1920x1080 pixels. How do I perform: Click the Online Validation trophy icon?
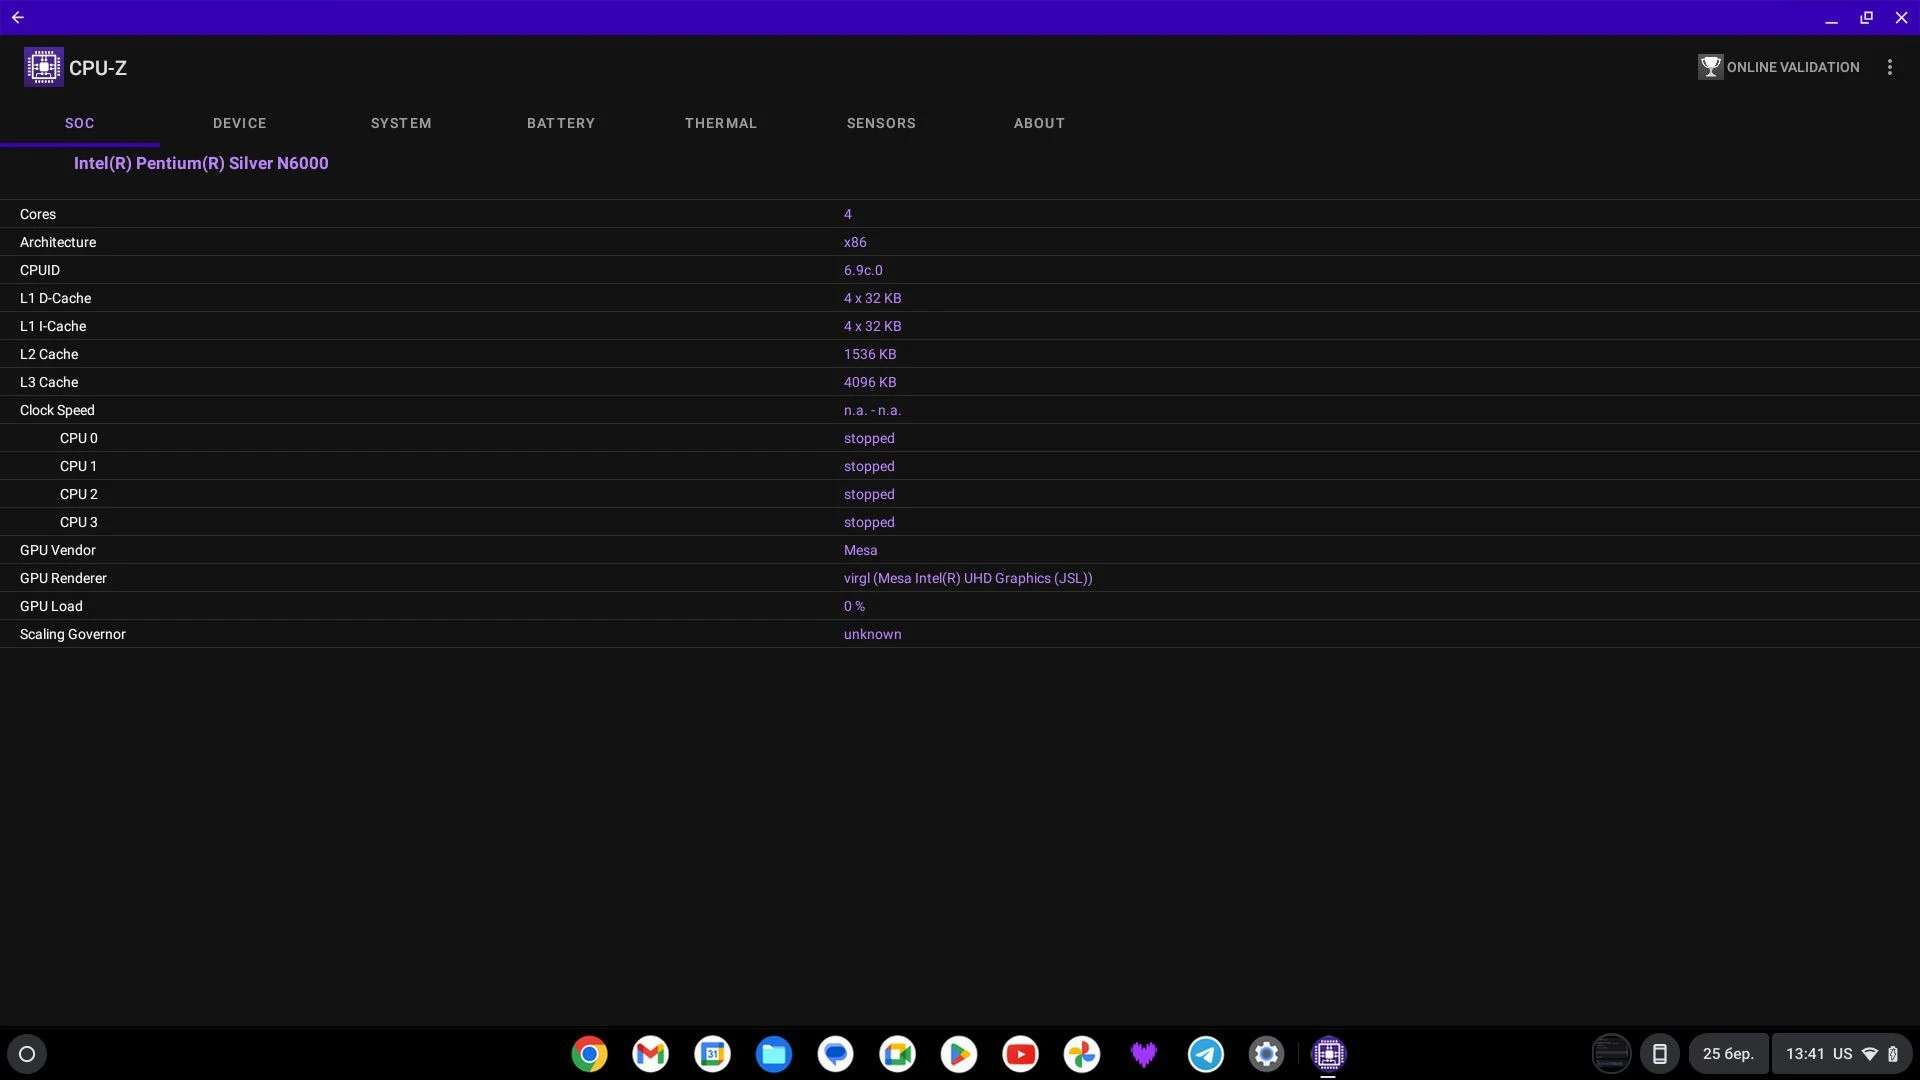click(x=1710, y=67)
